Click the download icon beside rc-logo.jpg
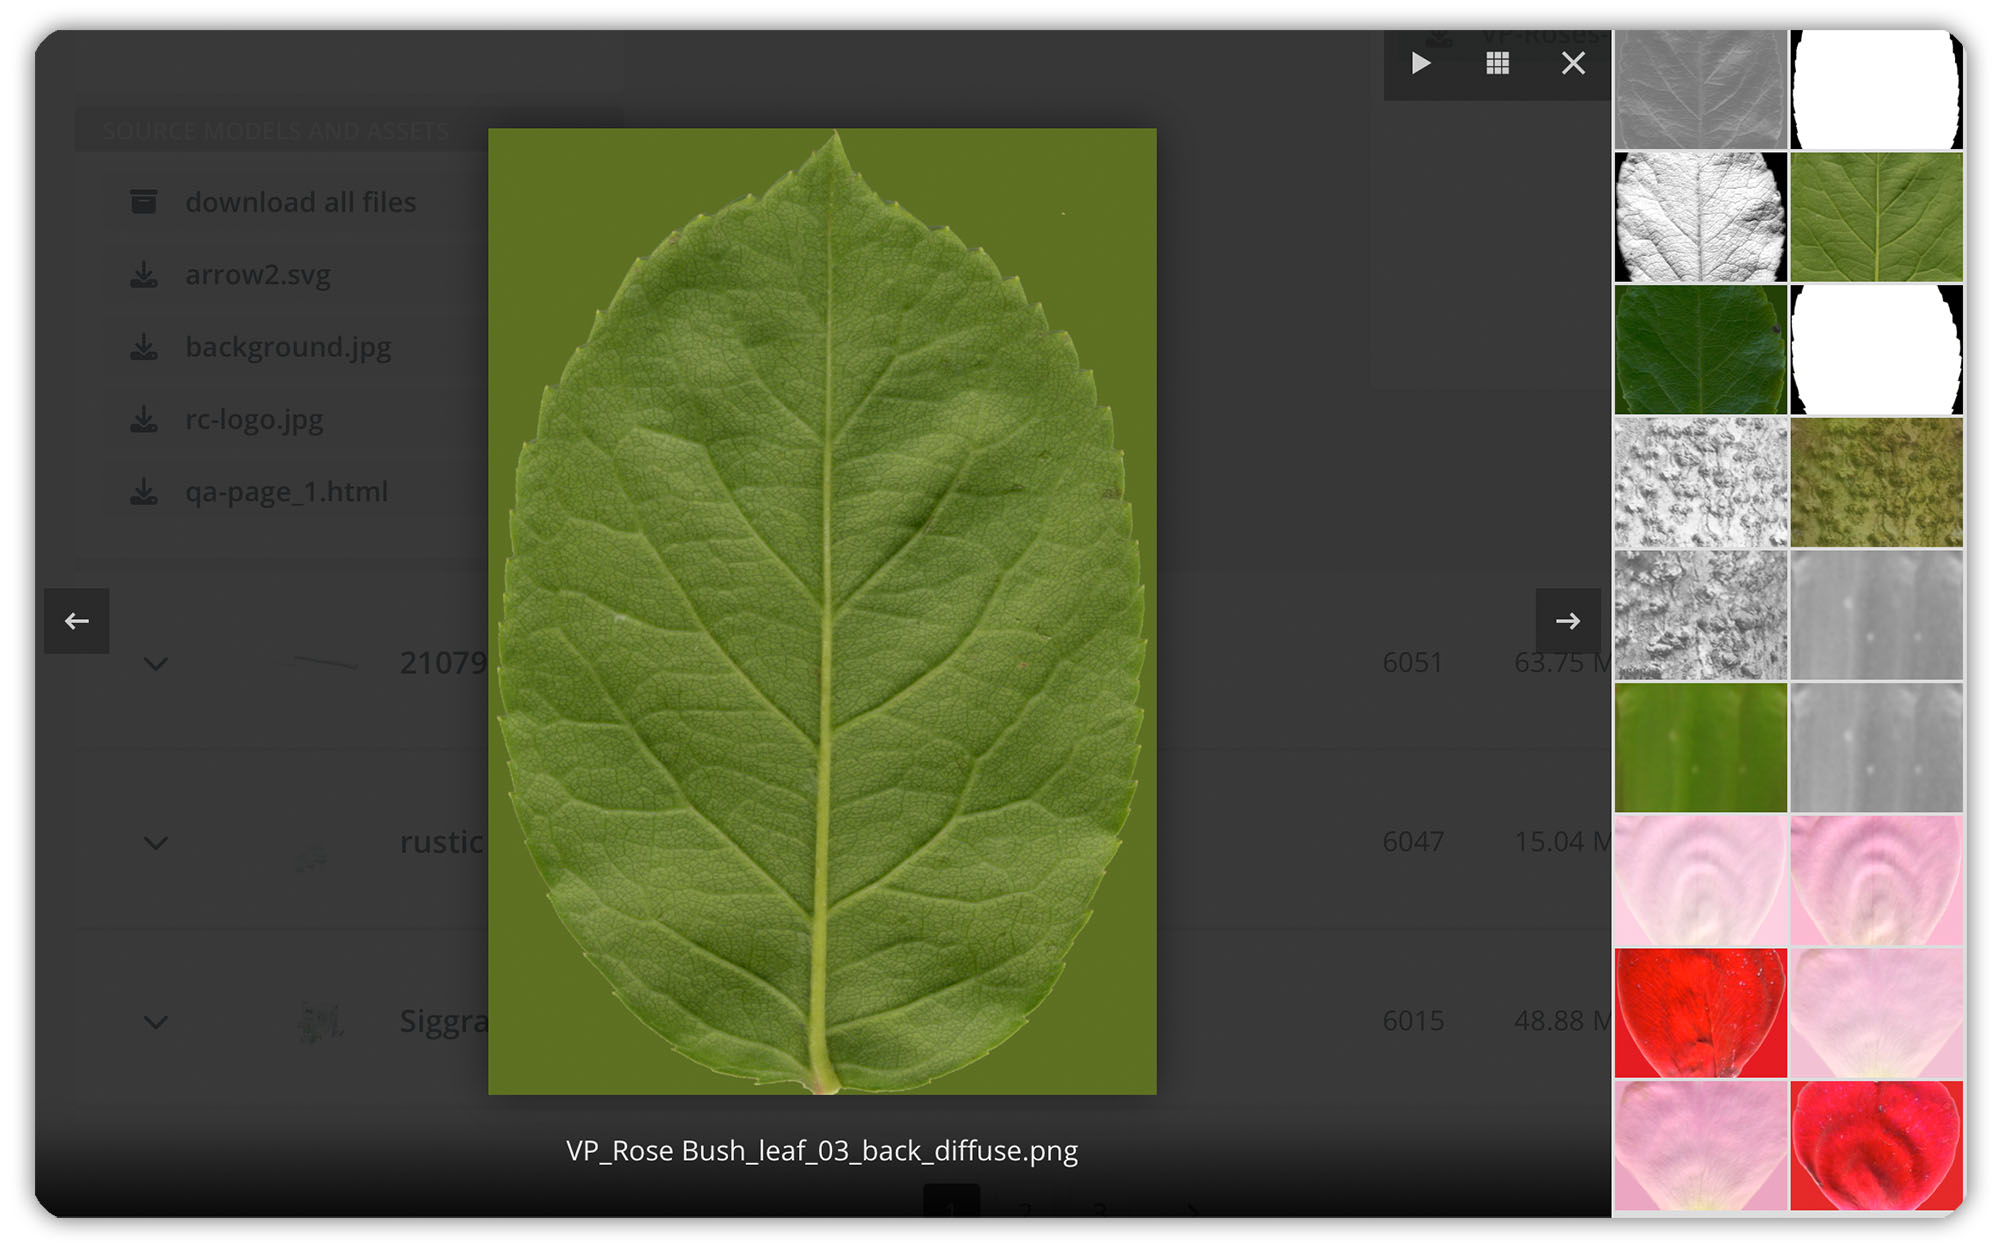Screen dimensions: 2000x1256 (x=144, y=420)
